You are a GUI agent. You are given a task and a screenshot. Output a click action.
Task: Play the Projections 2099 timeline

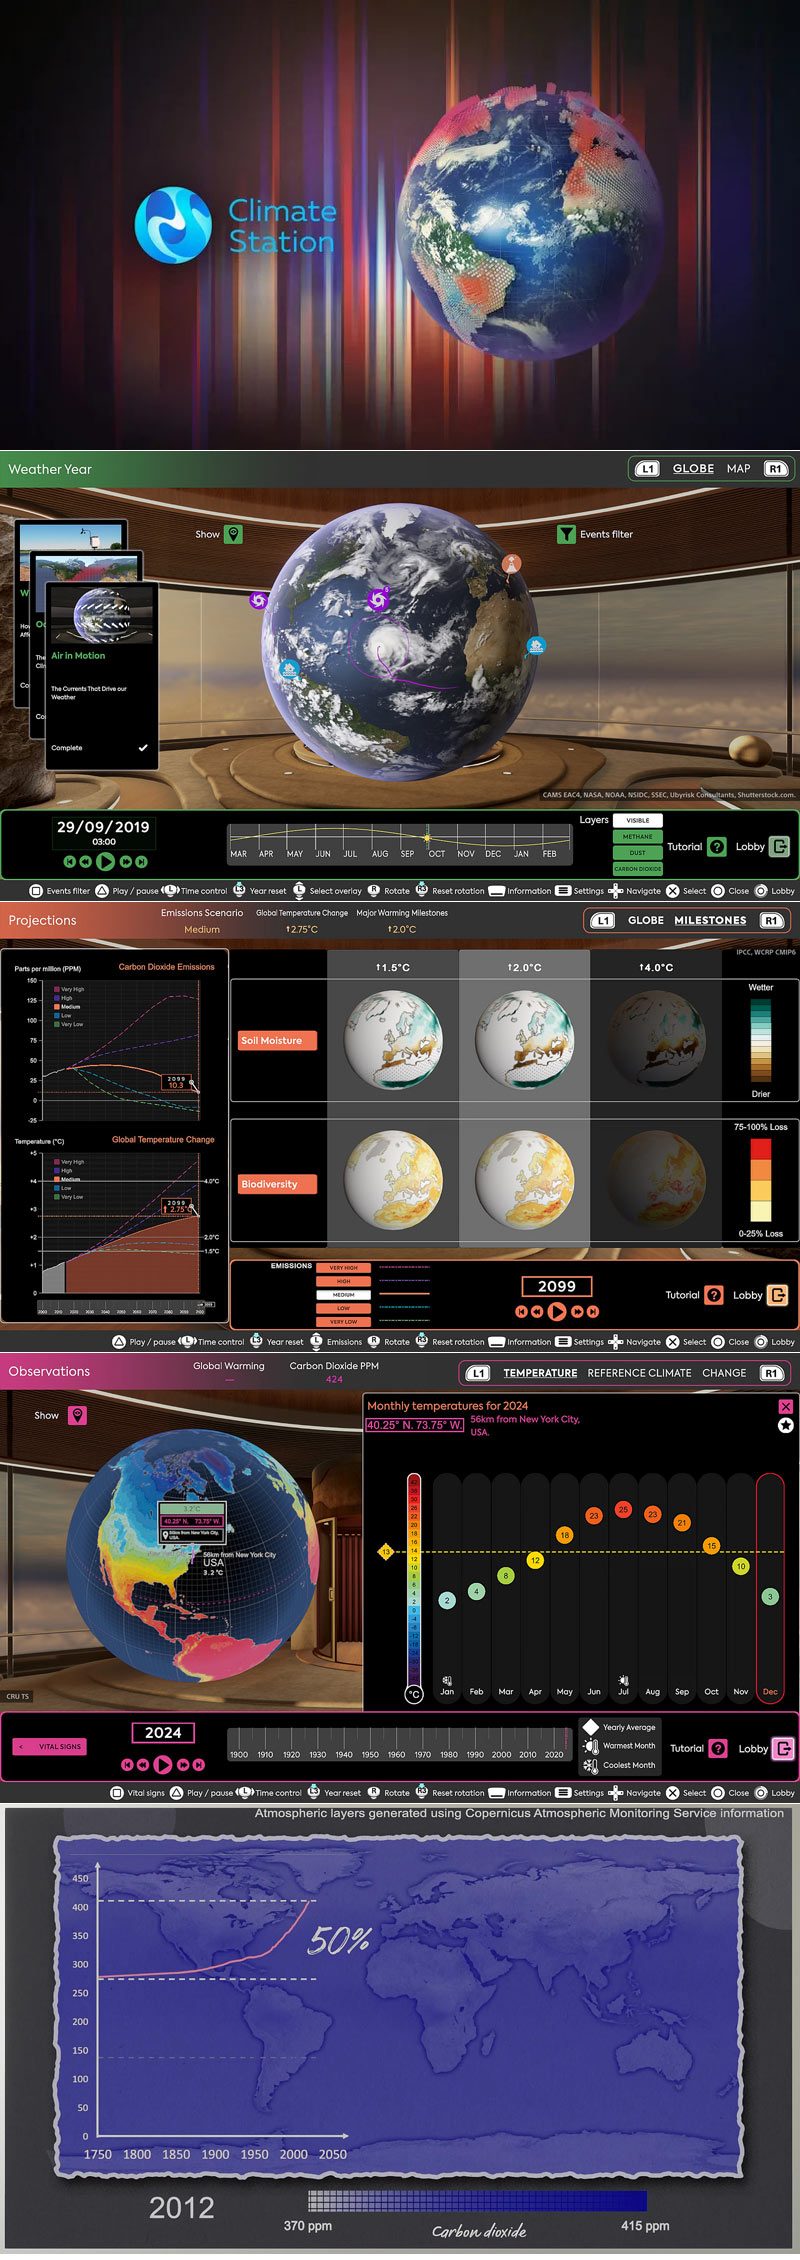click(557, 1311)
